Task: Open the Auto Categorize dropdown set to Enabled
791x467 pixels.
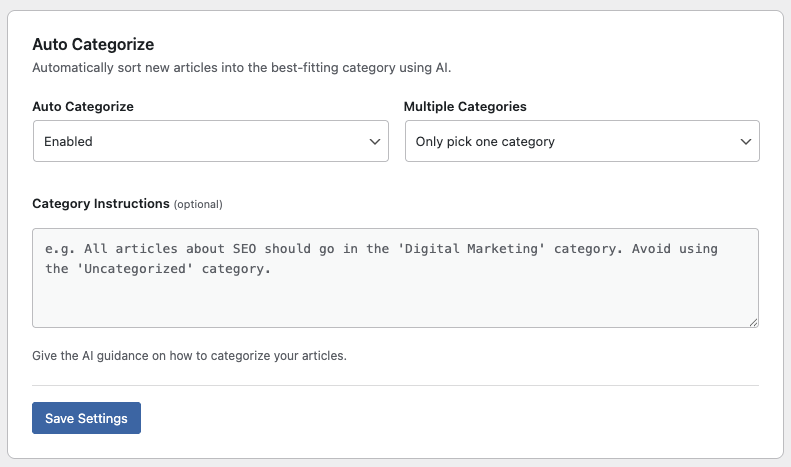Action: (x=211, y=141)
